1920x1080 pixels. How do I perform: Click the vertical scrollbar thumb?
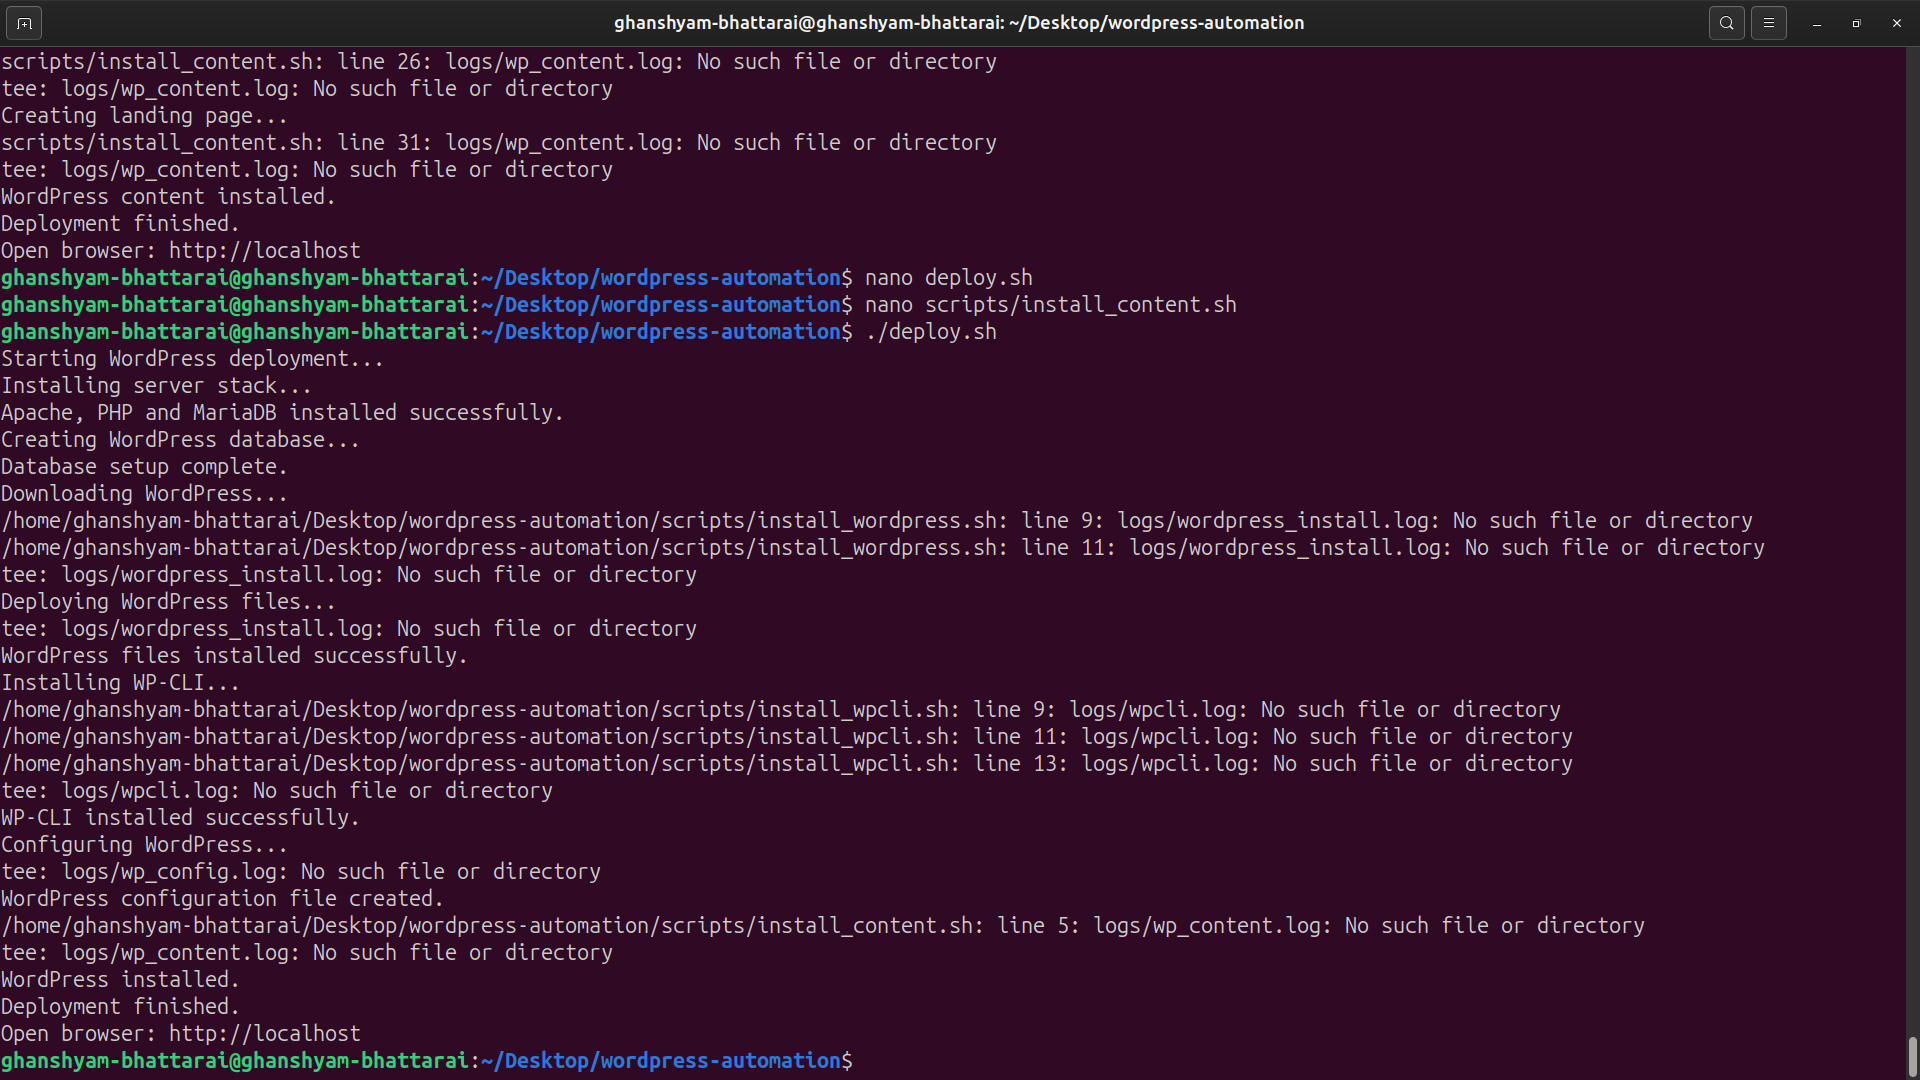tap(1912, 1056)
